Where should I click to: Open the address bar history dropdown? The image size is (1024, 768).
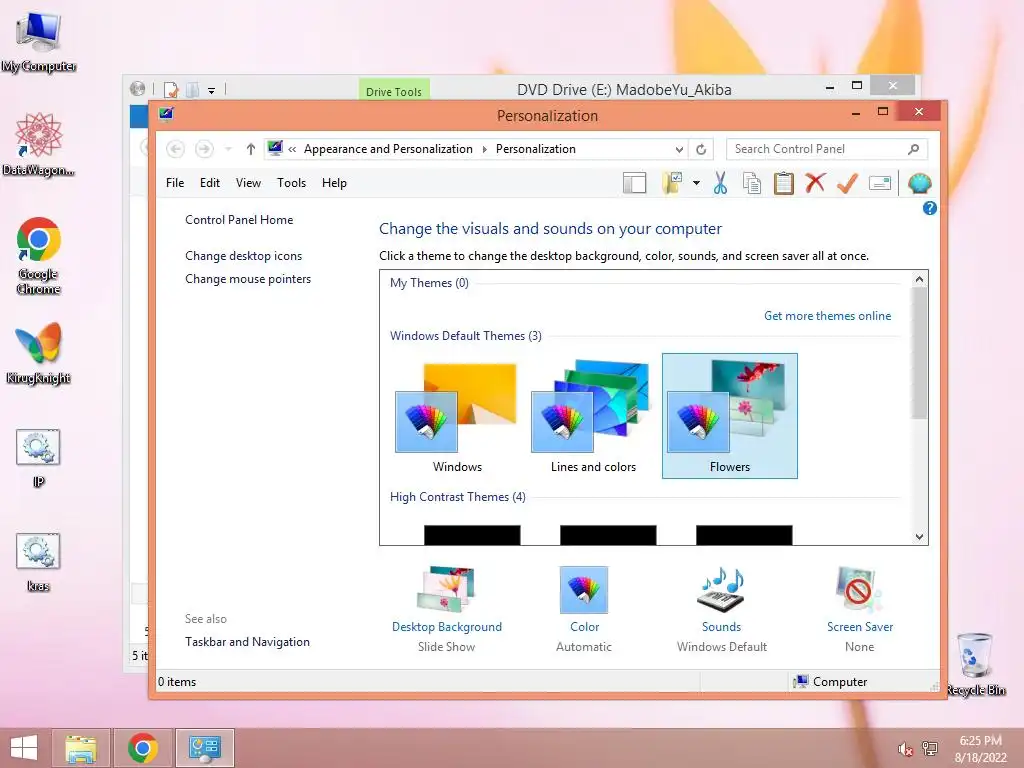point(679,150)
